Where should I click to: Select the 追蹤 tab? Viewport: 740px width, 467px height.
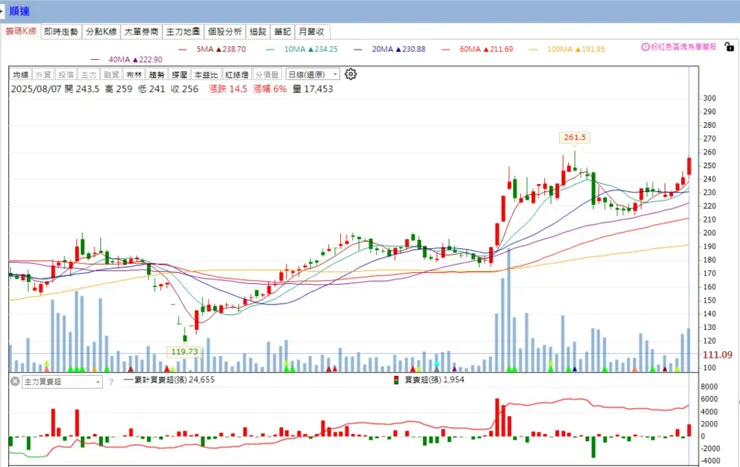click(258, 32)
